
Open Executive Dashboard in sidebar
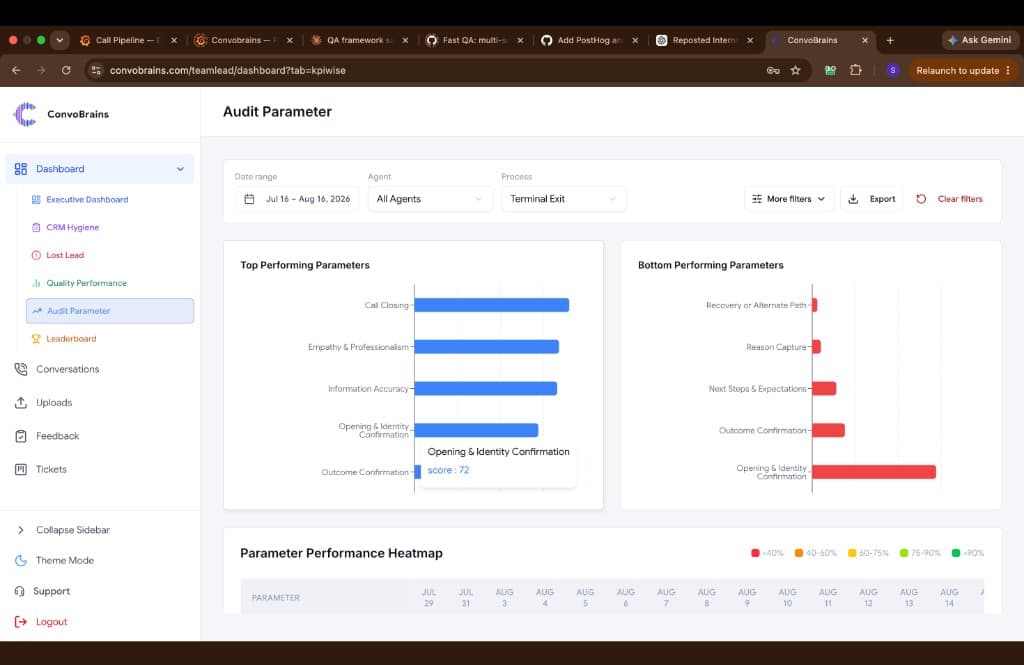point(87,199)
